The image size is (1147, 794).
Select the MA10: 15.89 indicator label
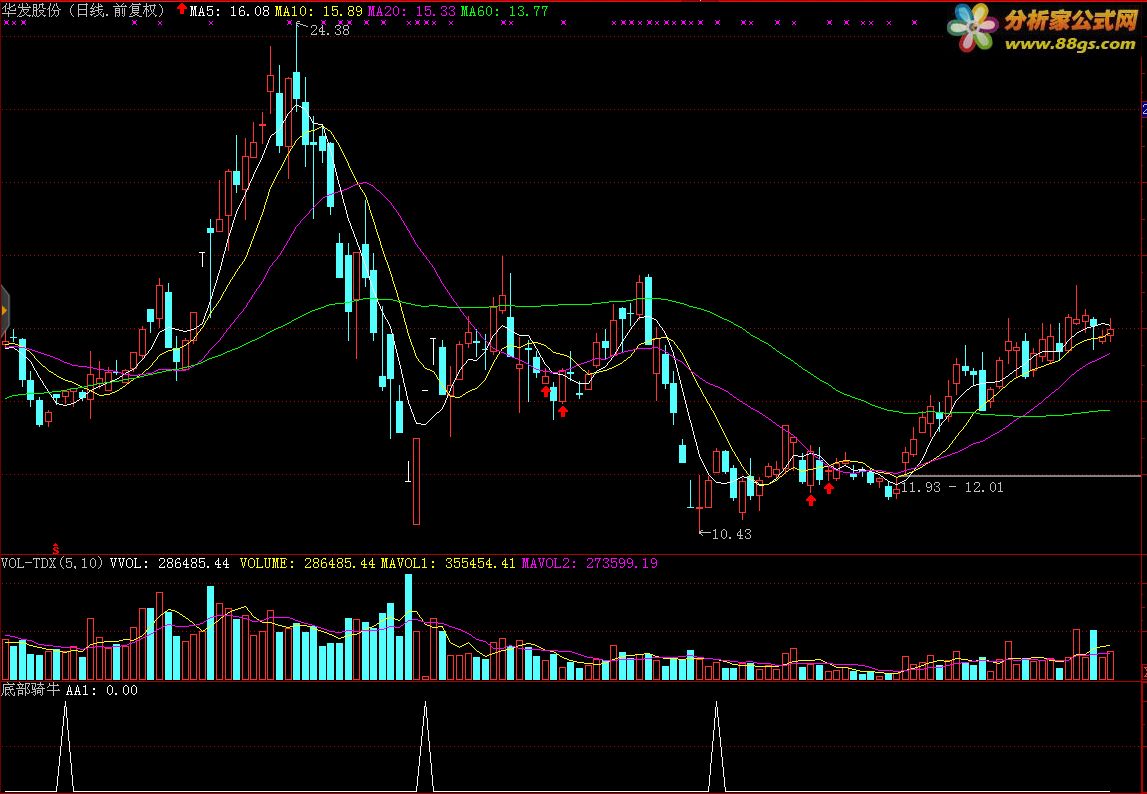[319, 12]
